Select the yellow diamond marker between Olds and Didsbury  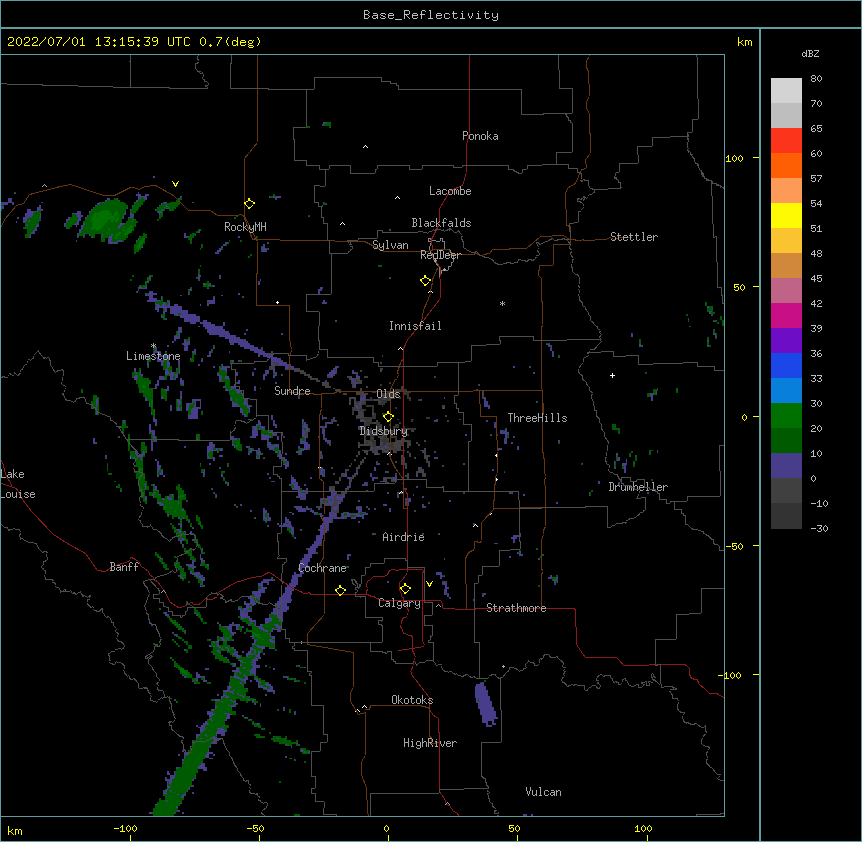coord(388,416)
